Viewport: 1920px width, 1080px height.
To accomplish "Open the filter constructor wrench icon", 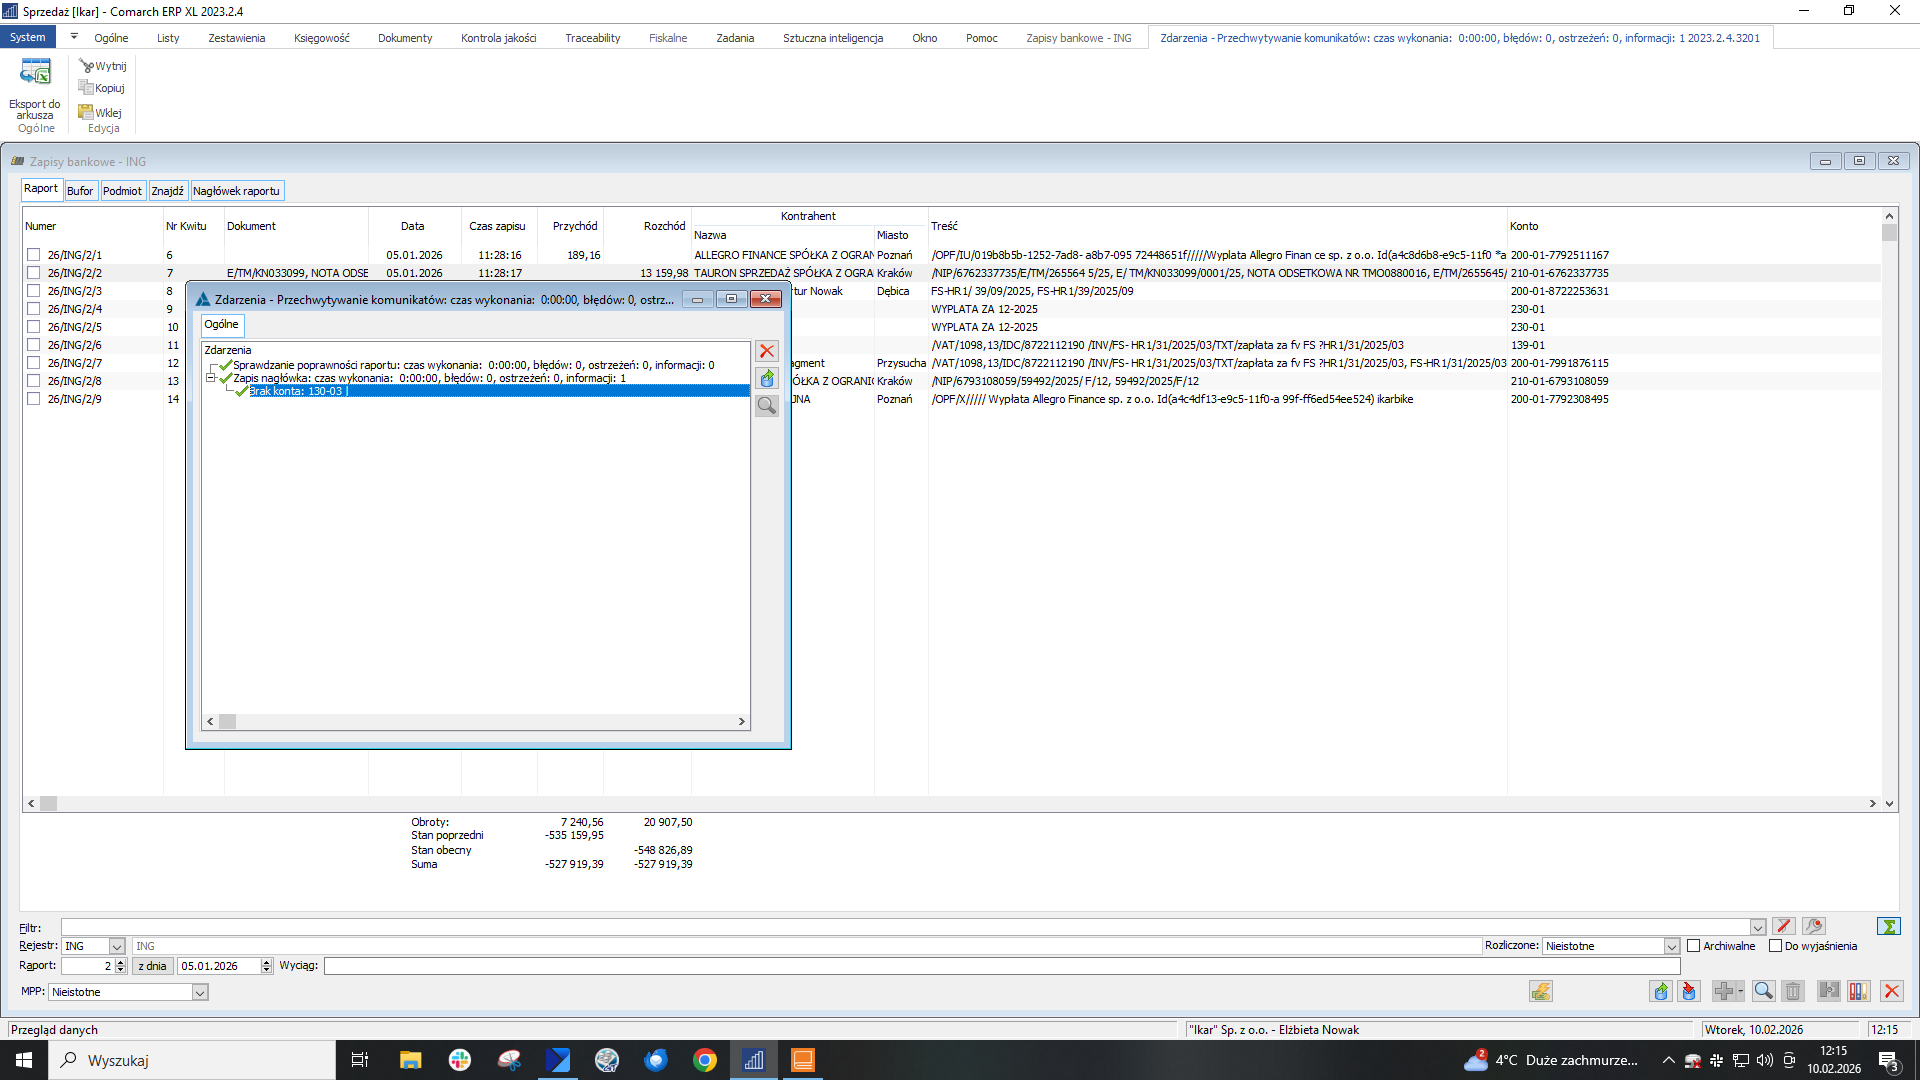I will point(1814,927).
